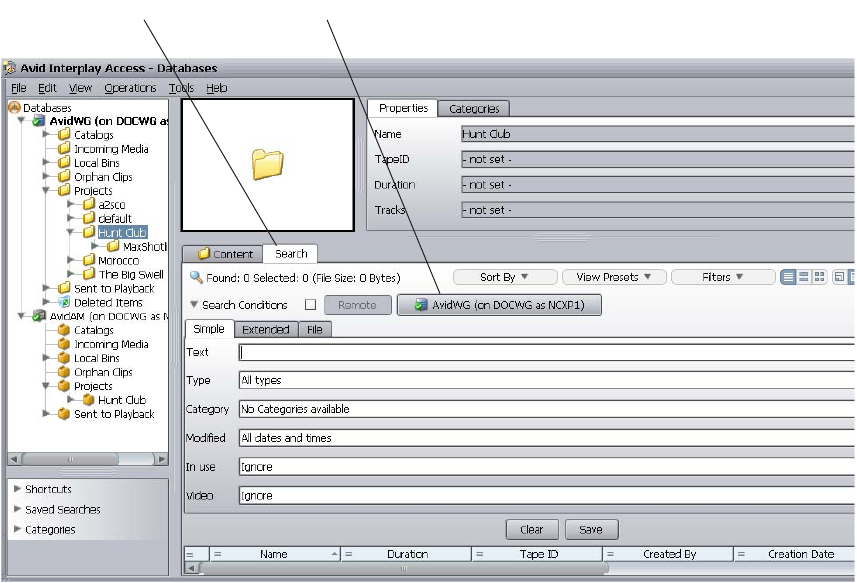Open the View menu
Screen dimensions: 857x583
(80, 88)
